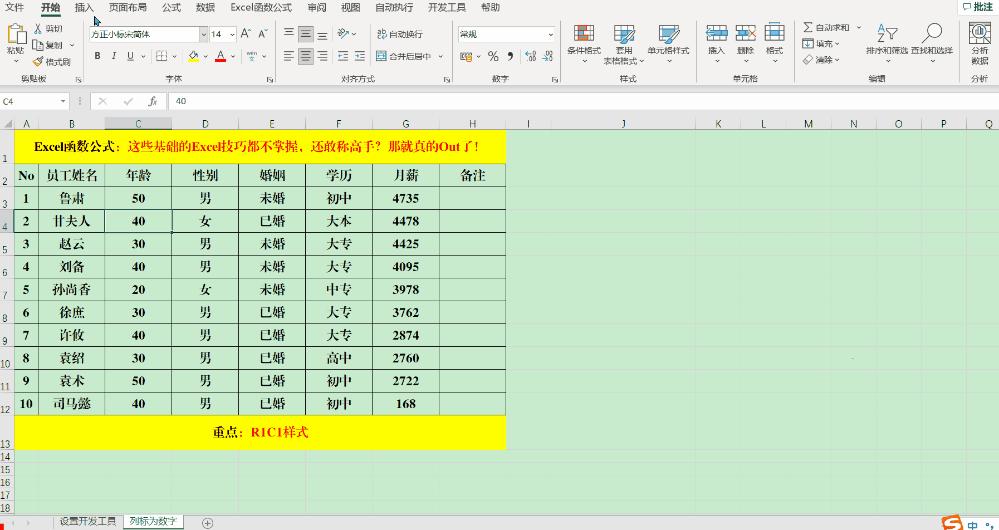The width and height of the screenshot is (999, 530).
Task: Click the accounting number format icon
Action: click(x=466, y=57)
